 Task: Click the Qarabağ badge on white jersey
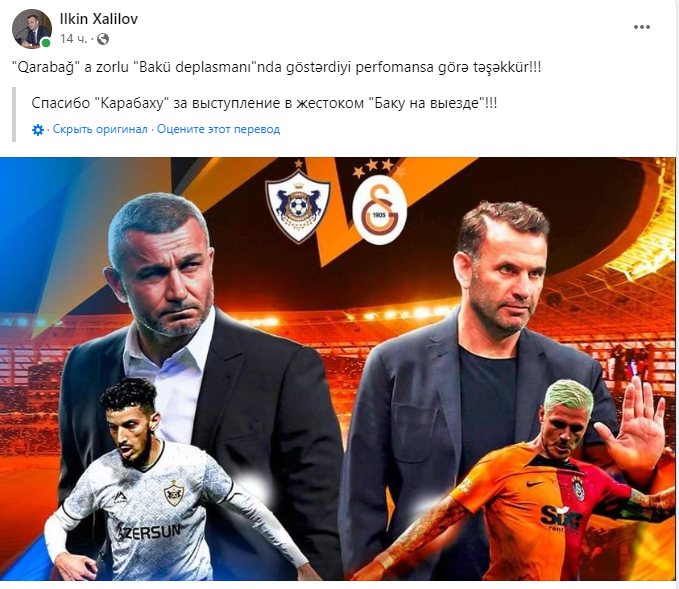[x=174, y=493]
